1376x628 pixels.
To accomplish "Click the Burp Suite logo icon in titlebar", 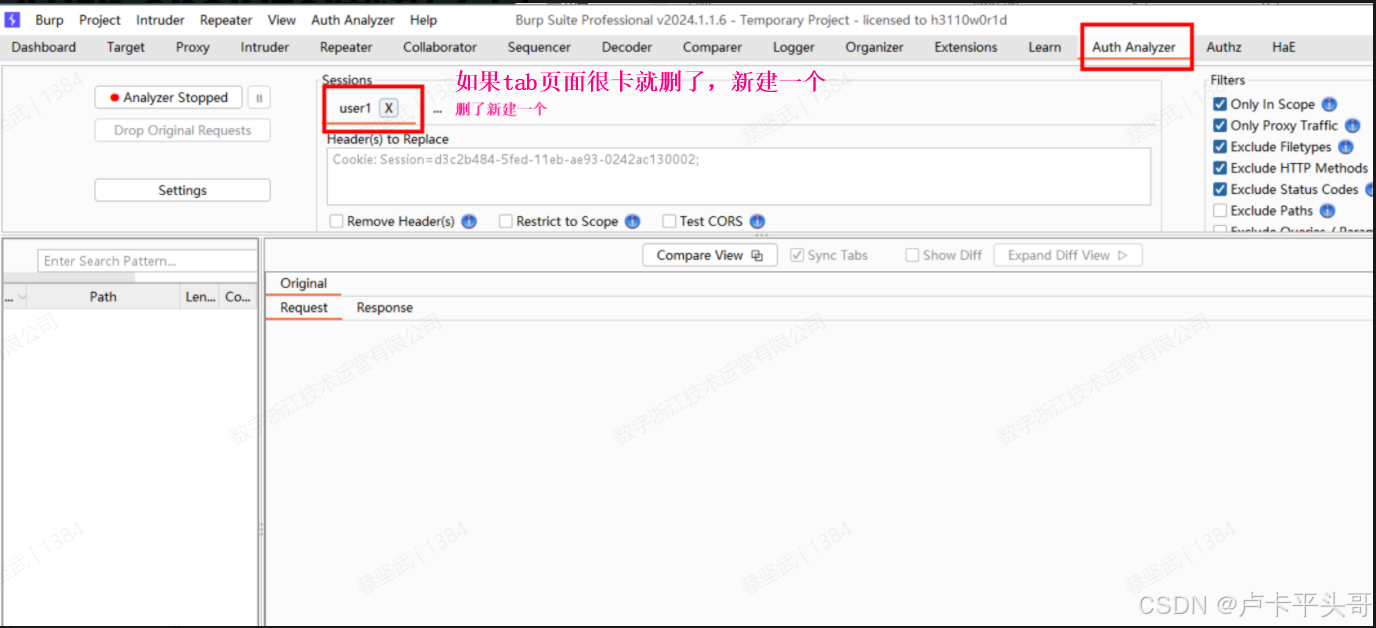I will coord(11,19).
